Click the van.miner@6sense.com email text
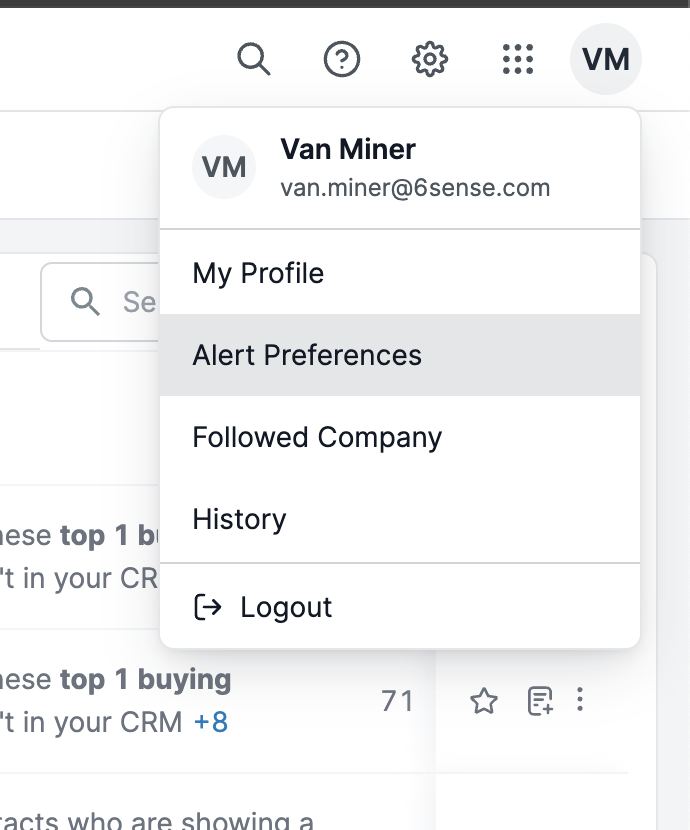 [x=415, y=188]
